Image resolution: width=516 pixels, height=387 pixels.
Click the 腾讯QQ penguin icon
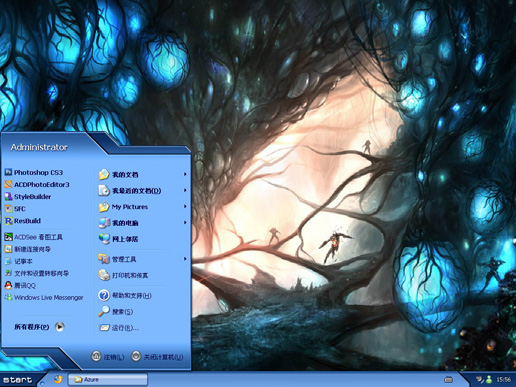pyautogui.click(x=8, y=285)
